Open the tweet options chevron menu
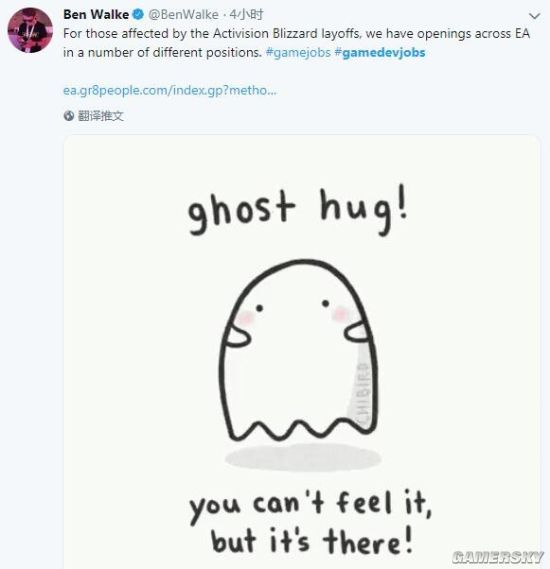Viewport: 550px width, 569px height. click(534, 16)
